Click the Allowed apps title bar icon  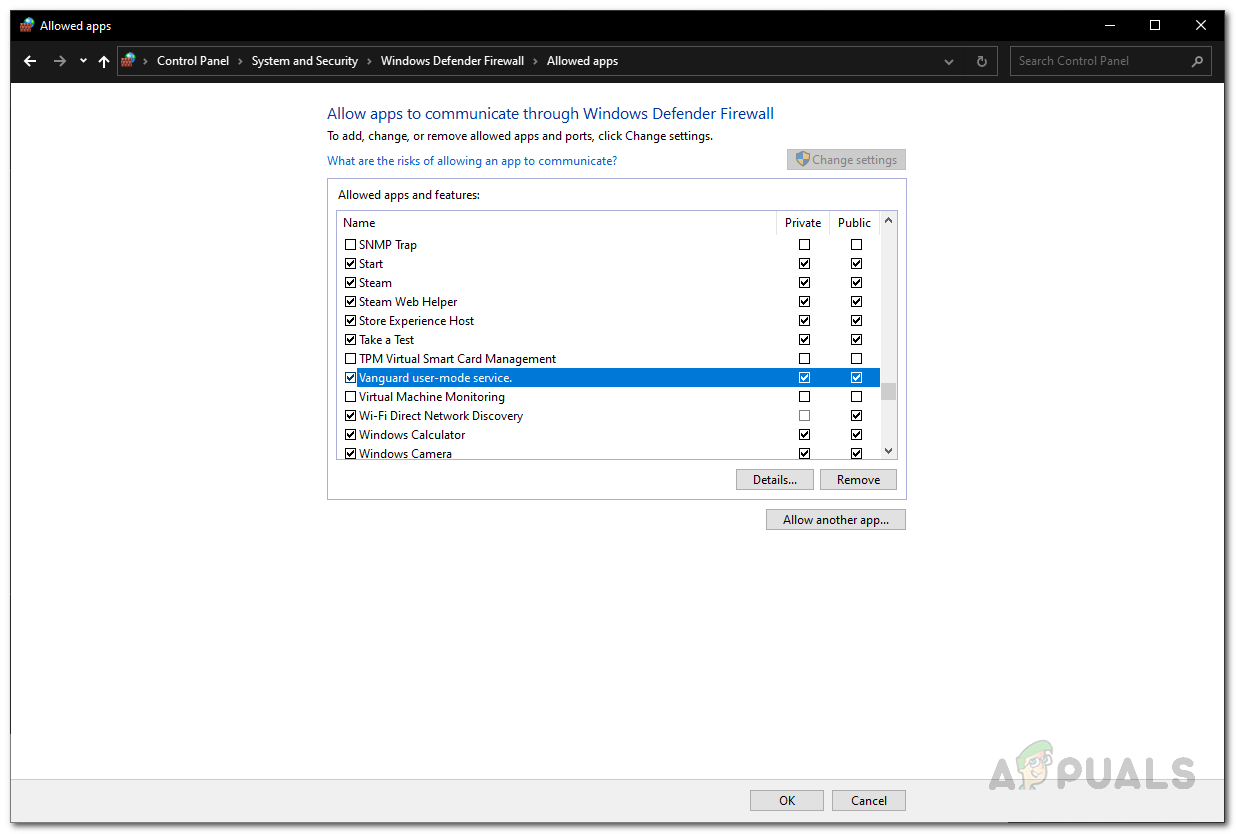coord(27,25)
